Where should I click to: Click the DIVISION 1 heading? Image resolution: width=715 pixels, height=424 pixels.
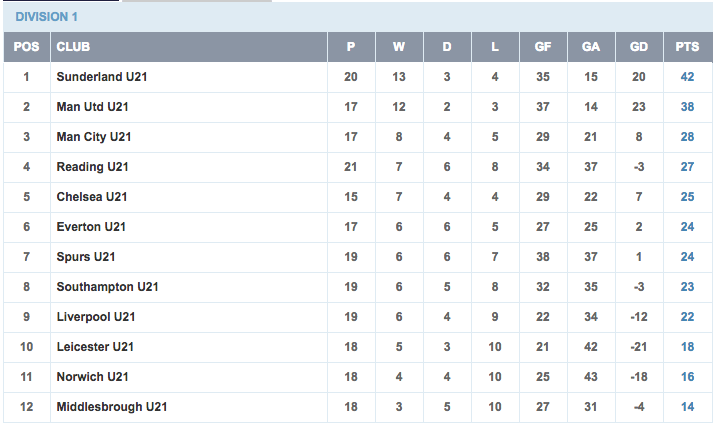coord(47,17)
